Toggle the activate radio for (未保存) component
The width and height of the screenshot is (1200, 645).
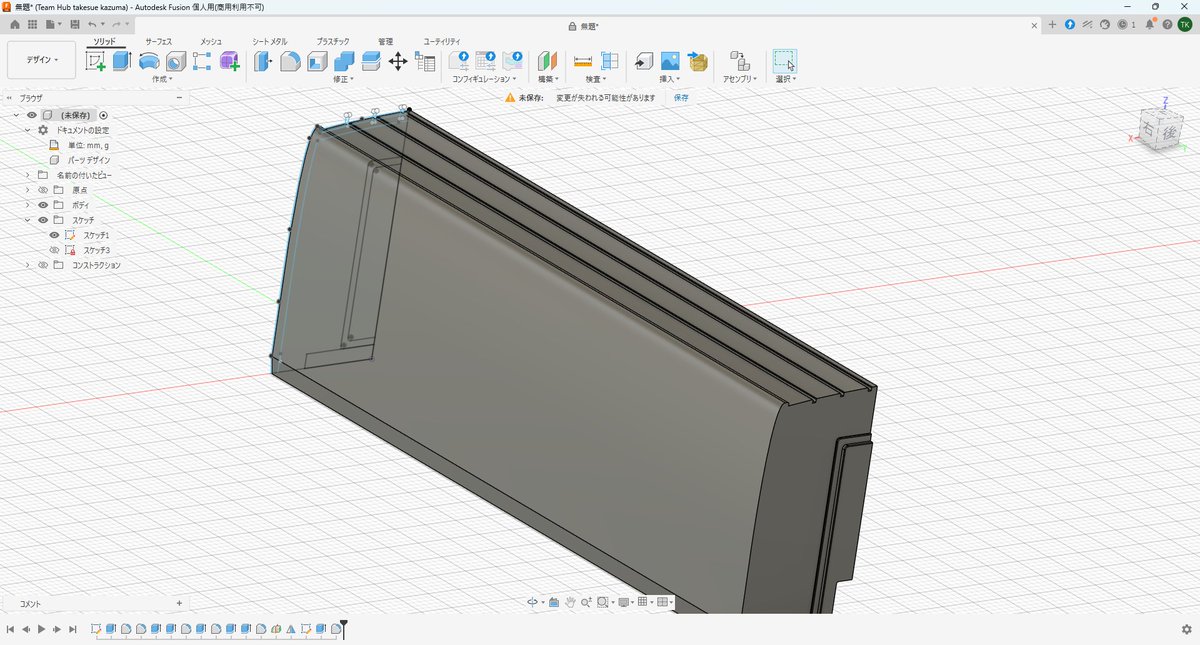tap(103, 115)
